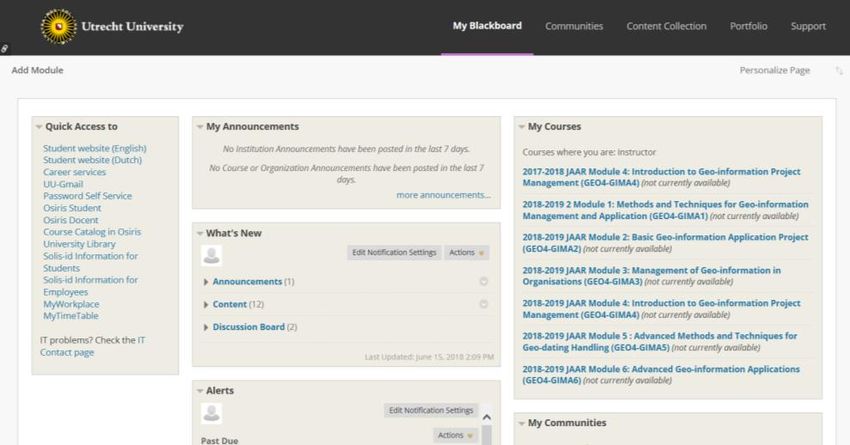Click the reorder arrows icon beside Personalize Page

[839, 70]
